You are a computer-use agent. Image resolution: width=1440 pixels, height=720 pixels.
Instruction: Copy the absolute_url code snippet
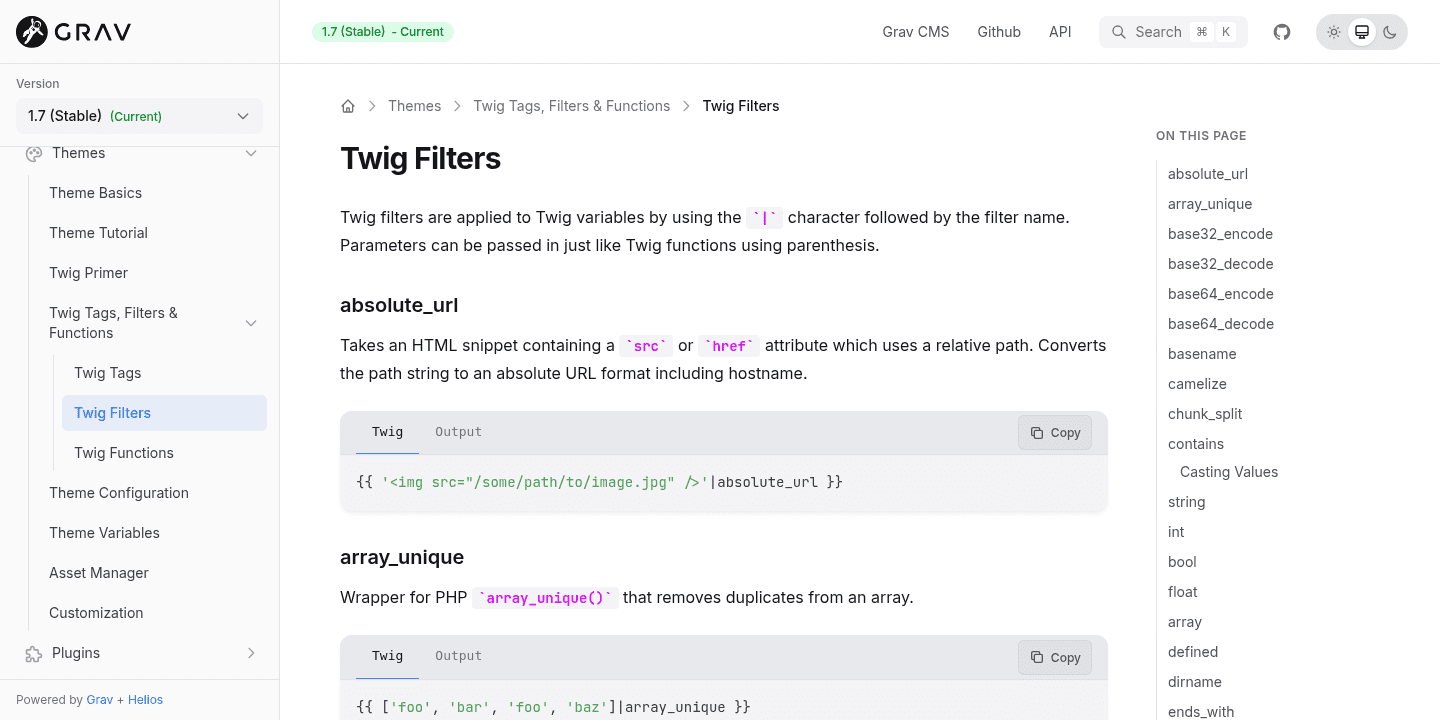pos(1055,433)
